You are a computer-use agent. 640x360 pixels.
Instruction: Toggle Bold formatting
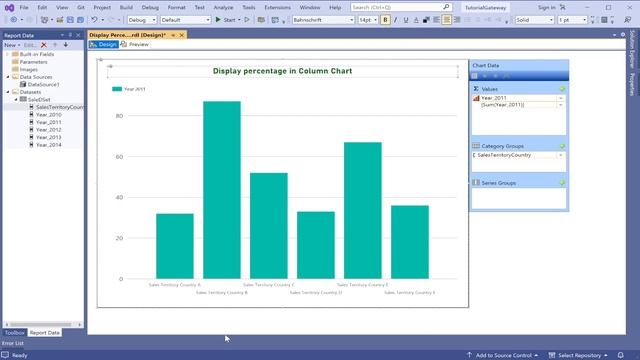tap(385, 20)
